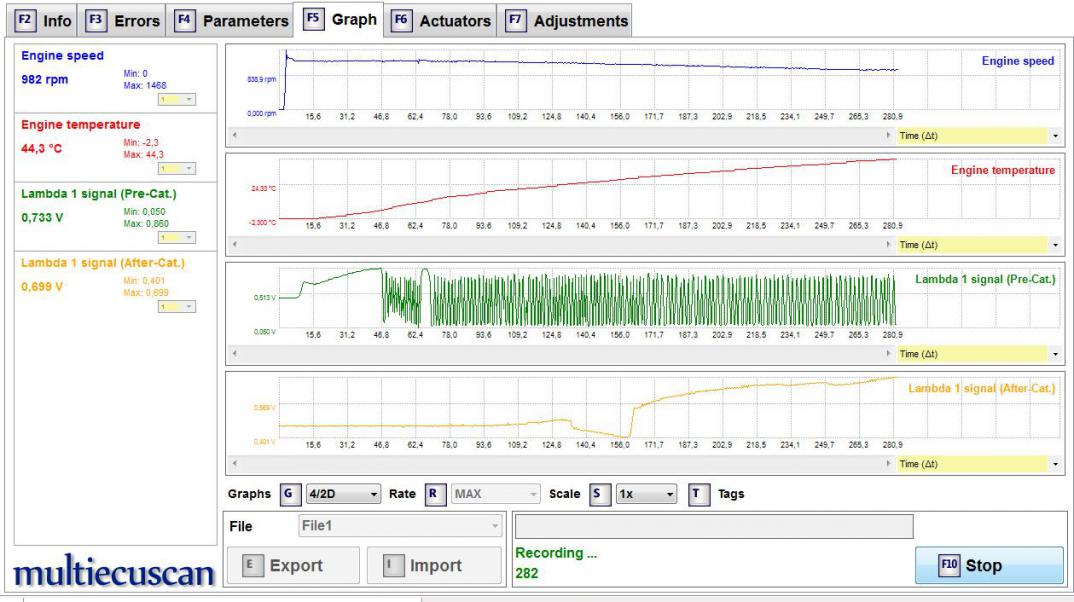Click the G shortcut icon next to Graphs
Viewport: 1074px width, 602px height.
289,494
